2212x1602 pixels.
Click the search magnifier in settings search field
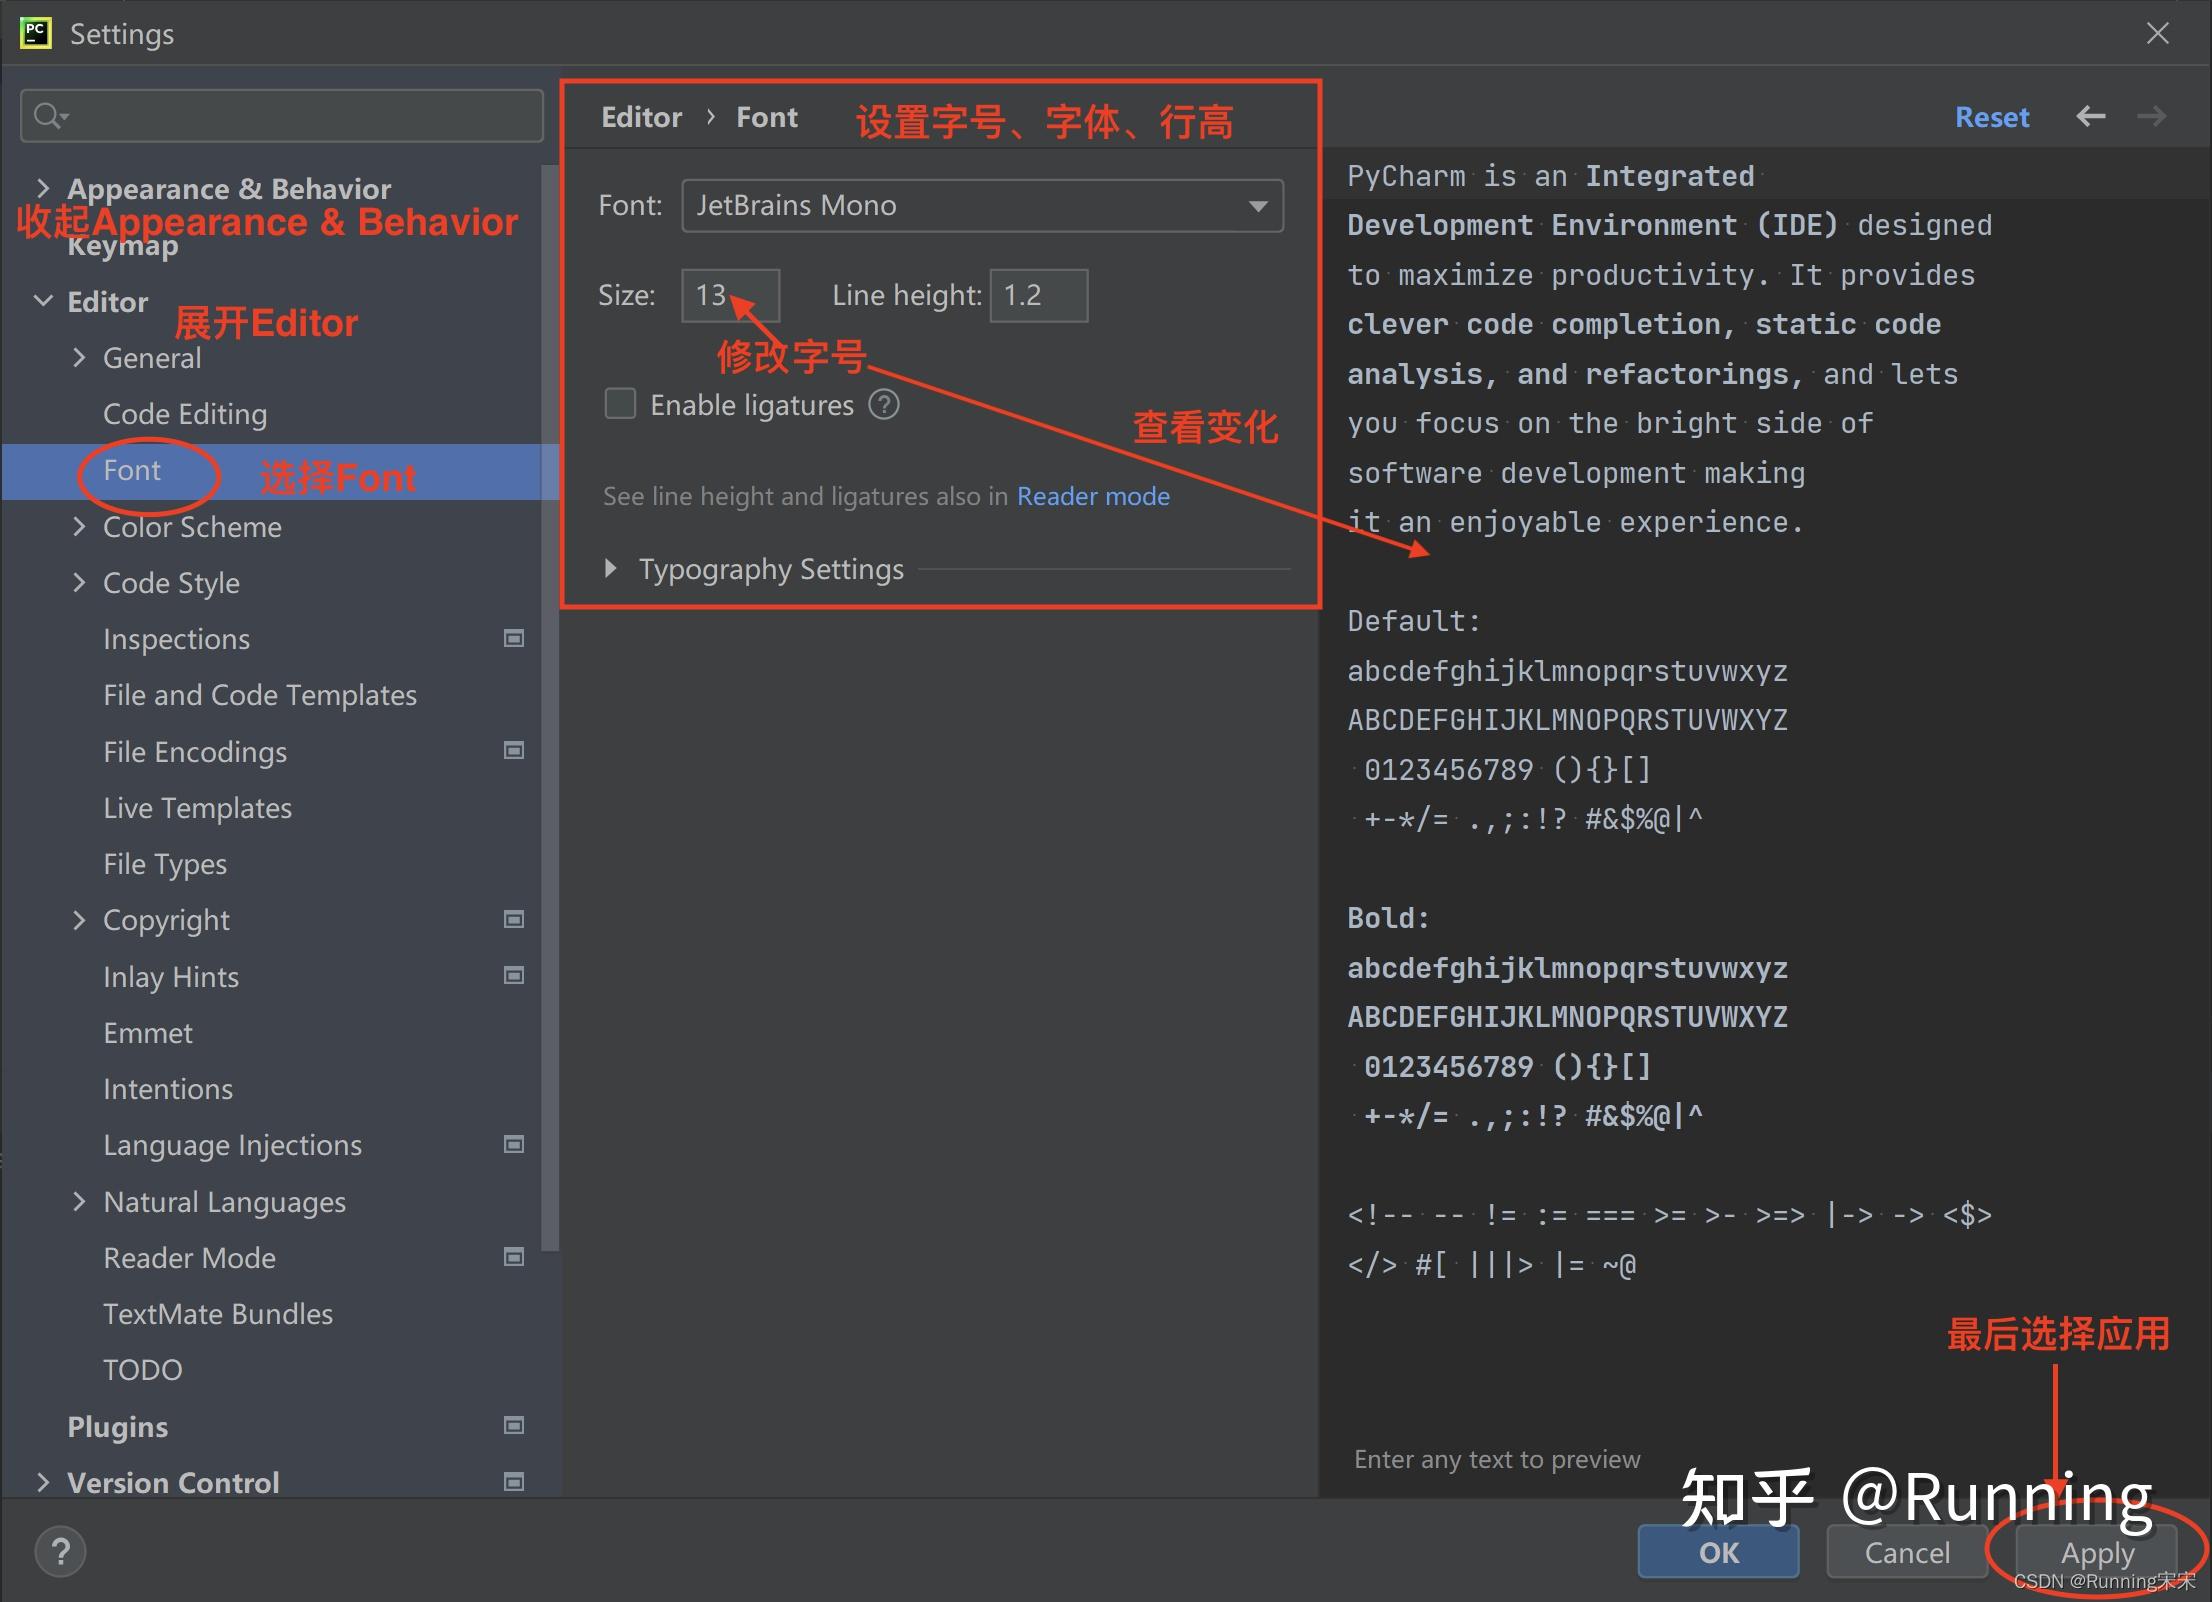[48, 115]
